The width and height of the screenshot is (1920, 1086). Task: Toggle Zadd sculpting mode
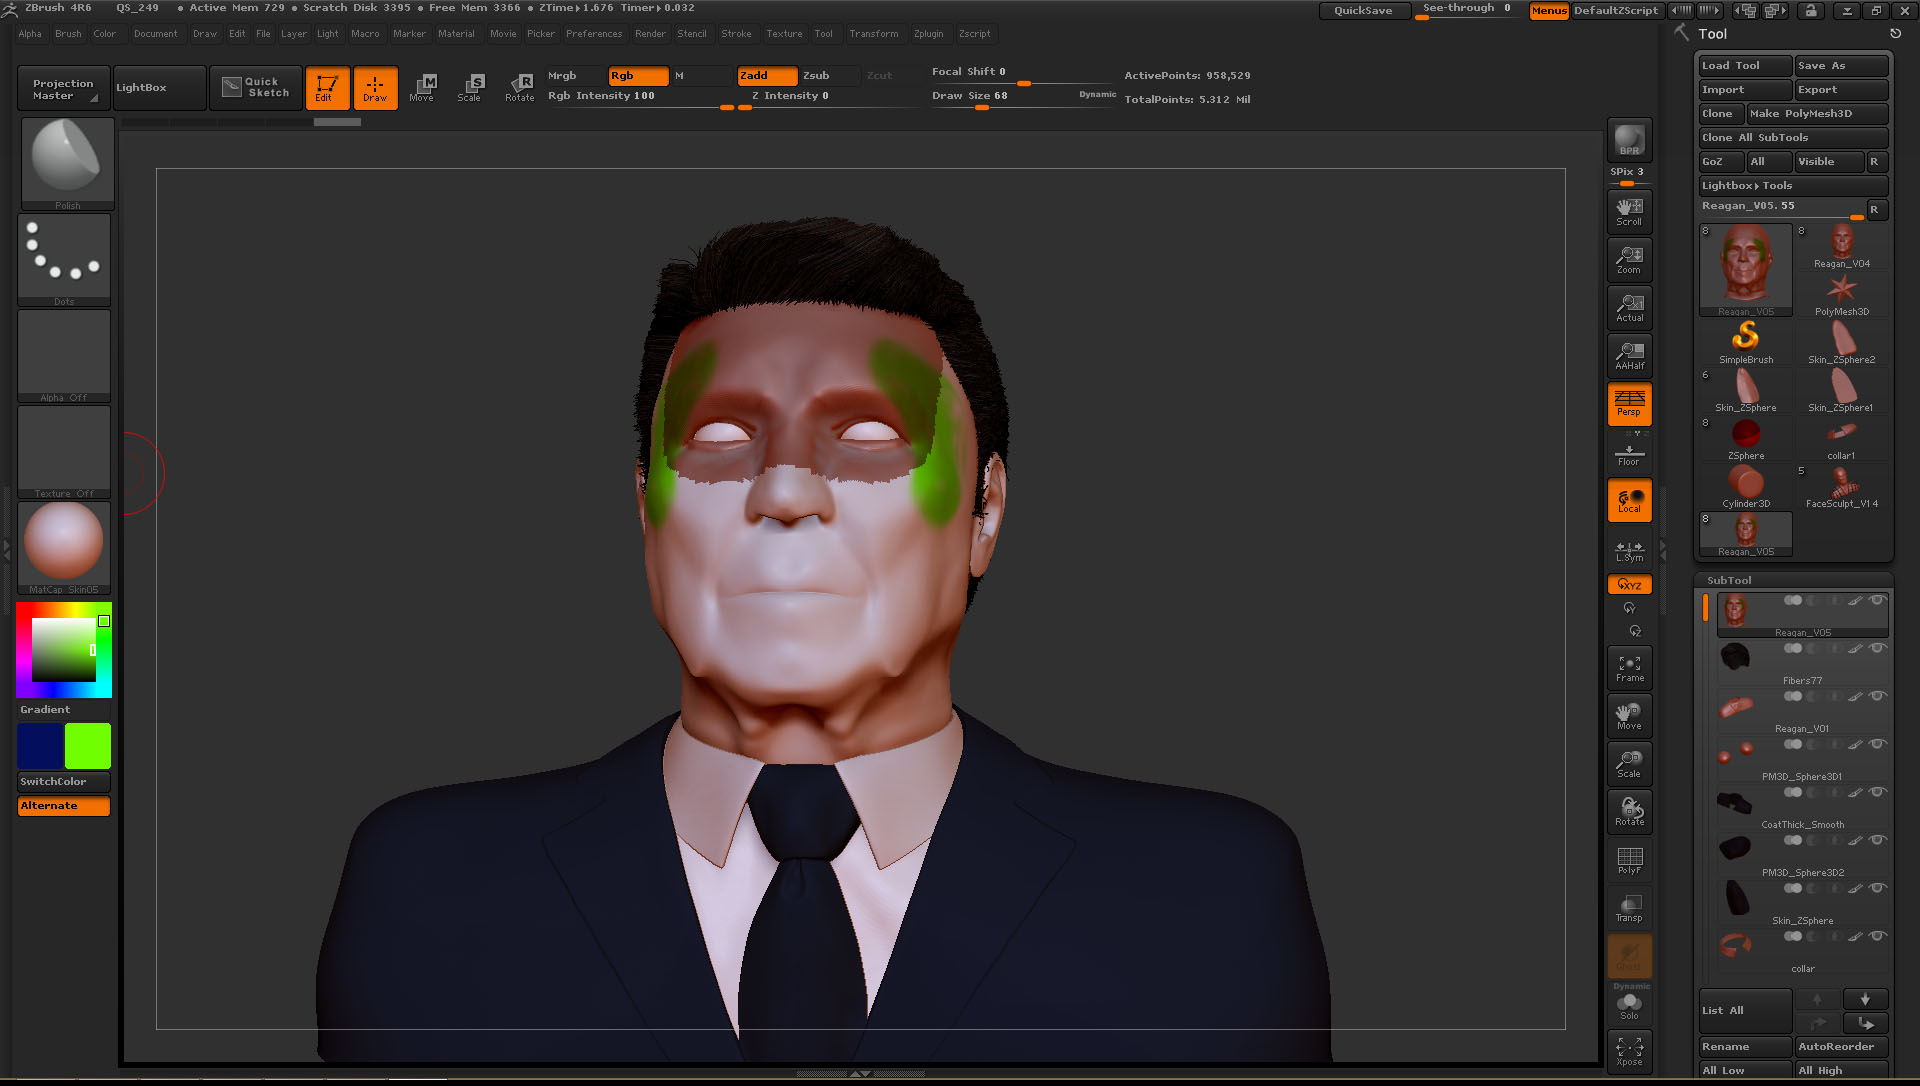pos(766,75)
